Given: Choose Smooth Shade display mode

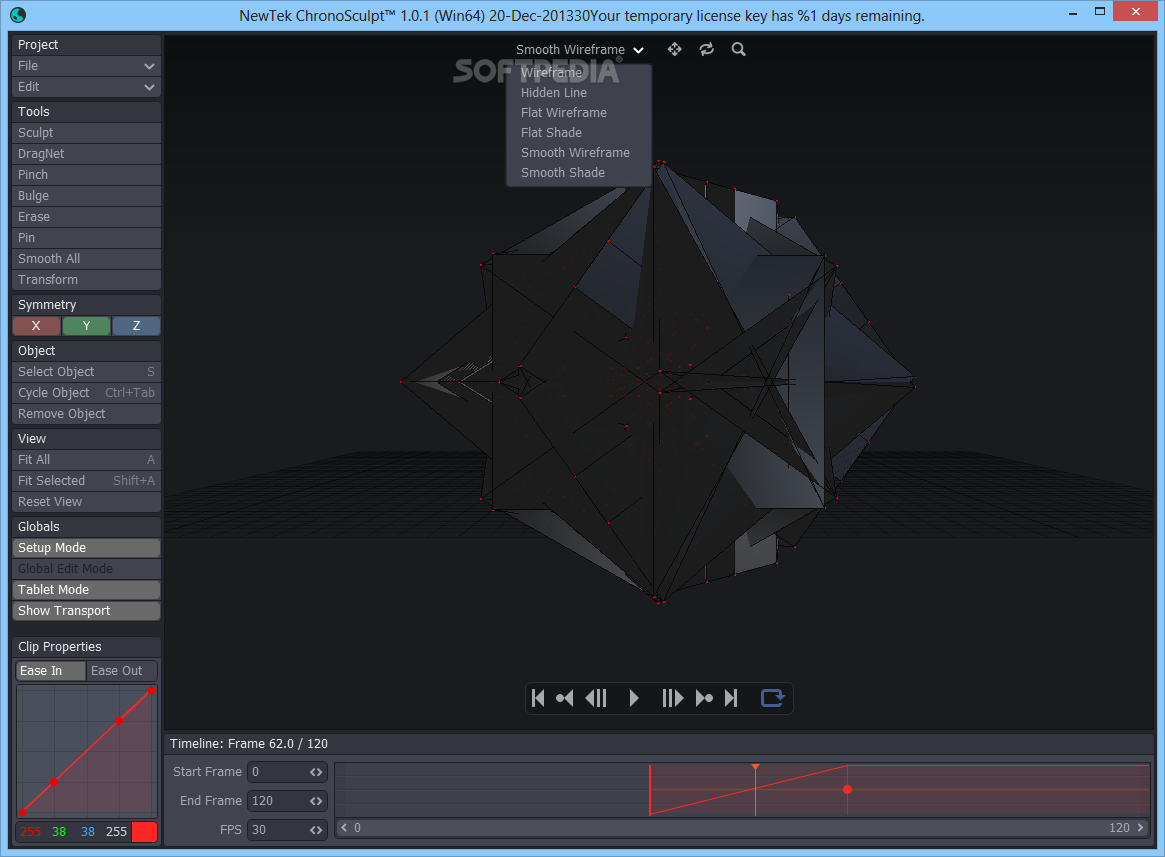Looking at the screenshot, I should pos(579,173).
